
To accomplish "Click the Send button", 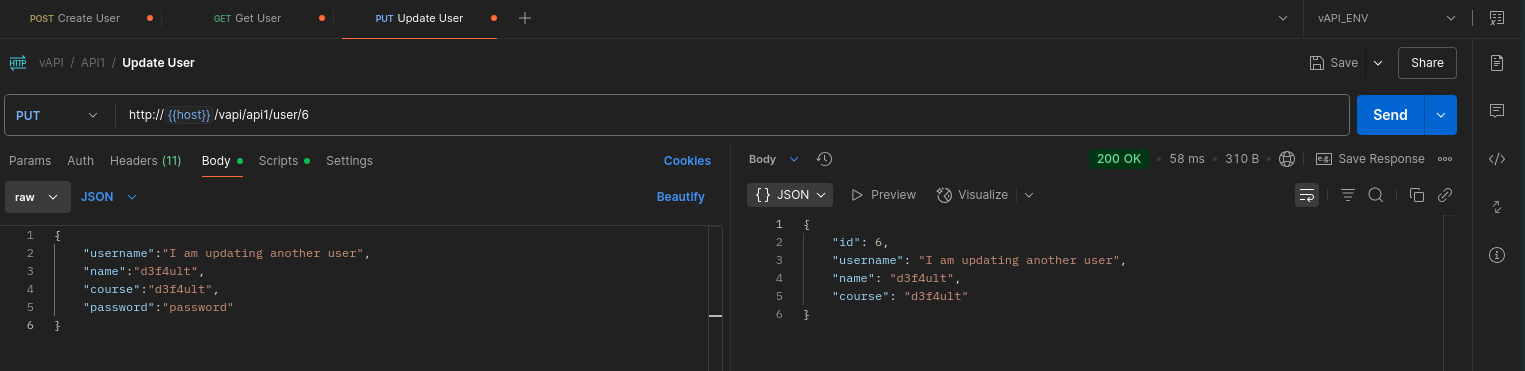I will [1390, 115].
